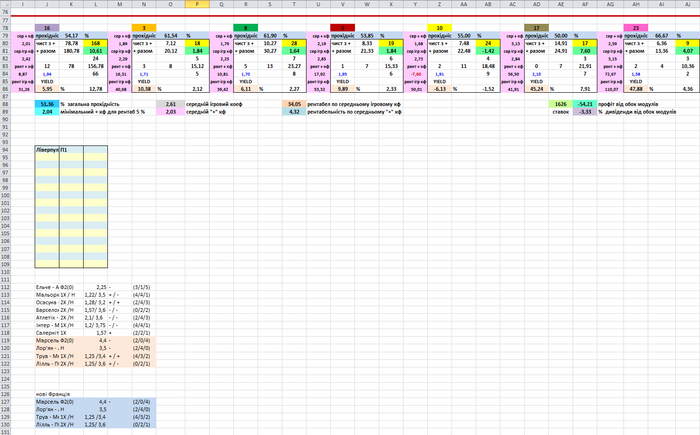Image resolution: width=700 pixels, height=435 pixels.
Task: Click the 'Ельче' cell in row 112
Action: (47, 287)
